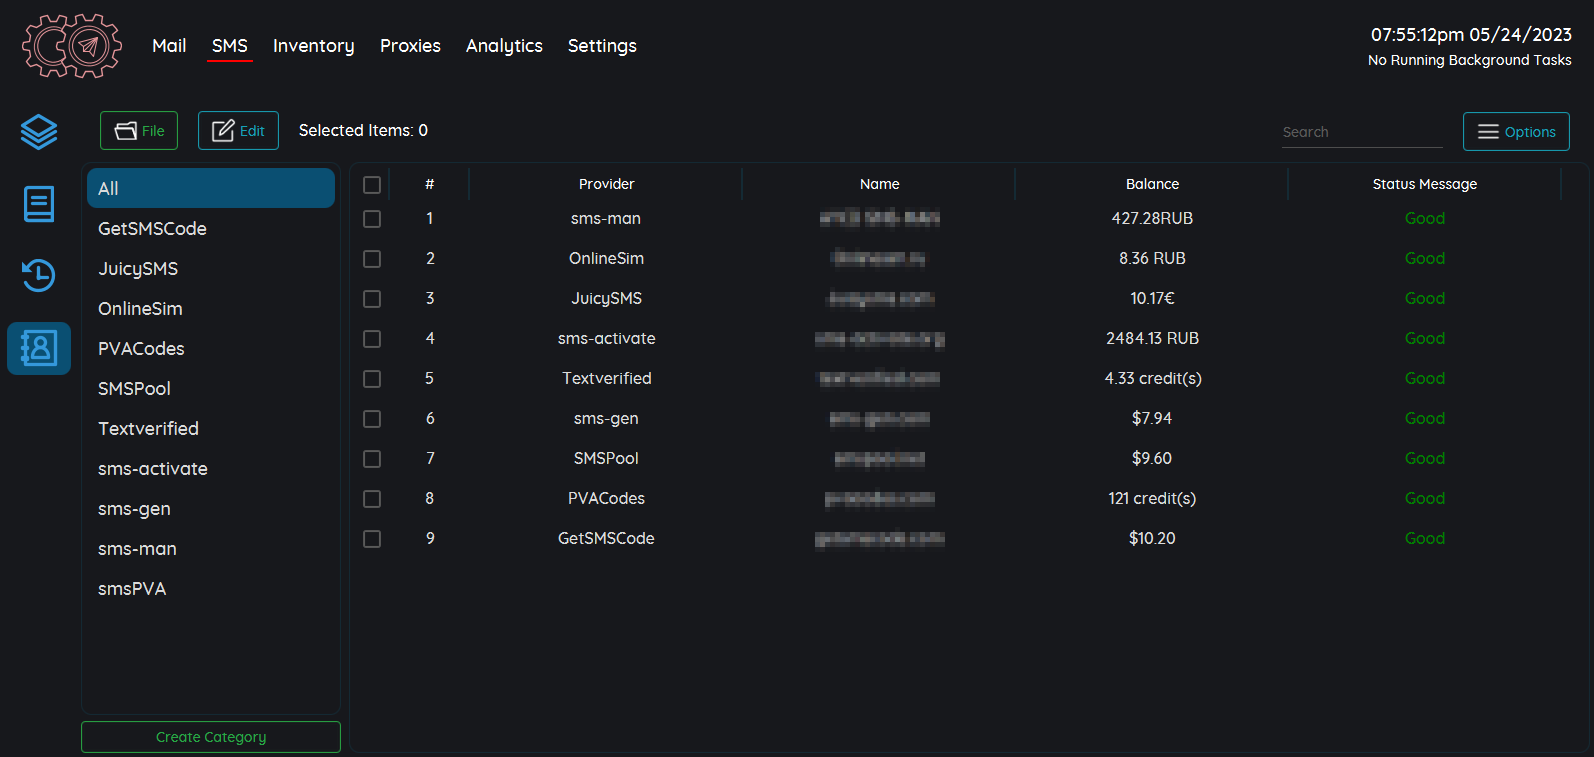Open the SMS tab
This screenshot has width=1594, height=757.
[x=230, y=46]
